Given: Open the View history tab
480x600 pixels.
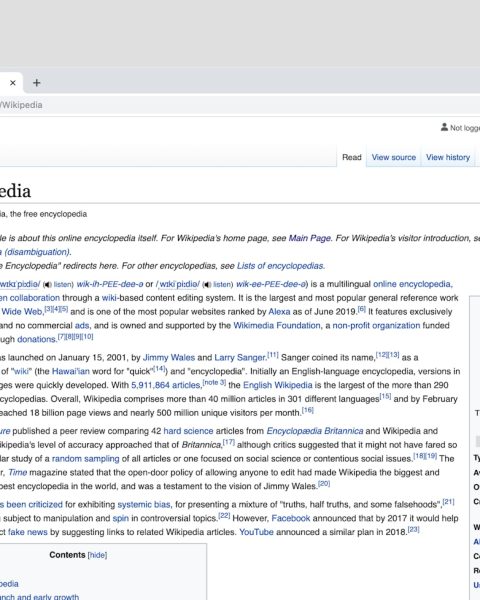Looking at the screenshot, I should [x=448, y=157].
